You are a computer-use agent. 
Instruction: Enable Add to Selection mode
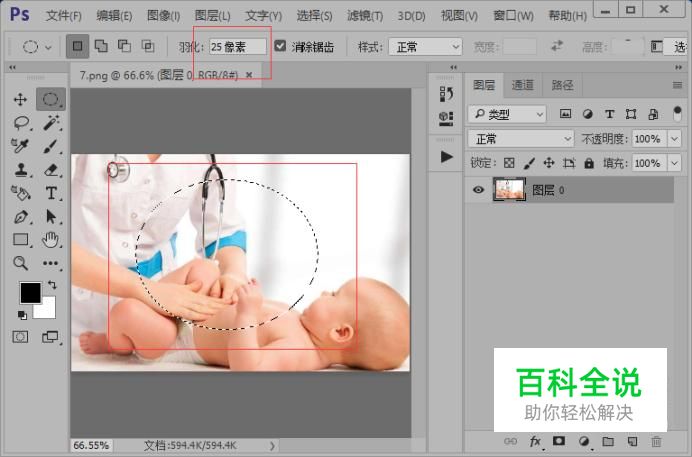pos(102,46)
